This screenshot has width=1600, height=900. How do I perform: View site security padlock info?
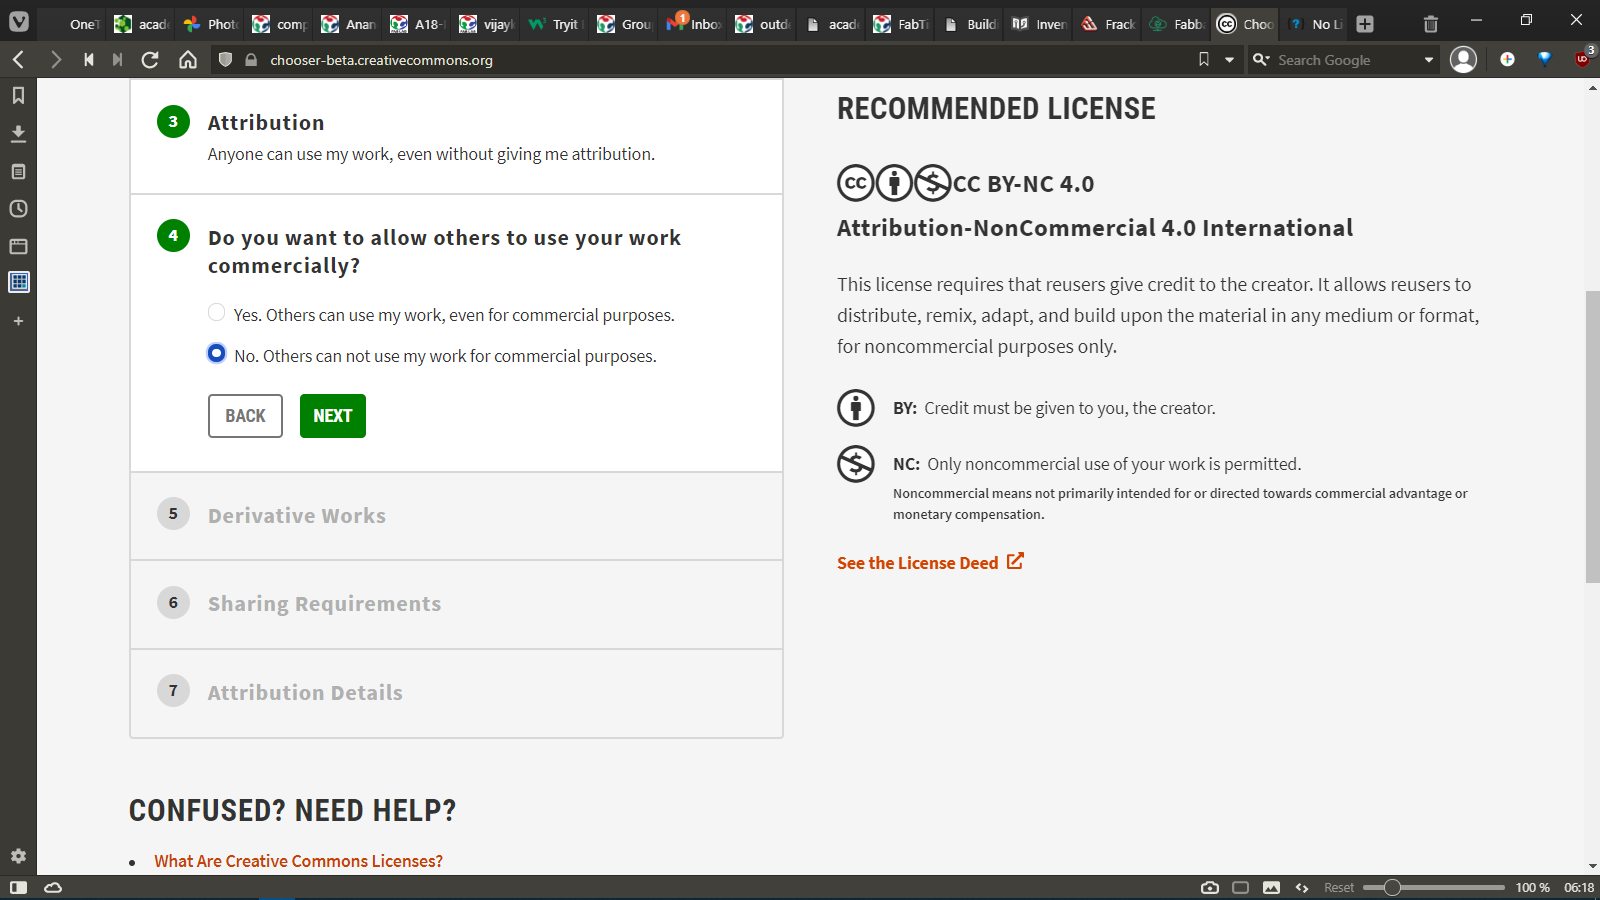[251, 60]
